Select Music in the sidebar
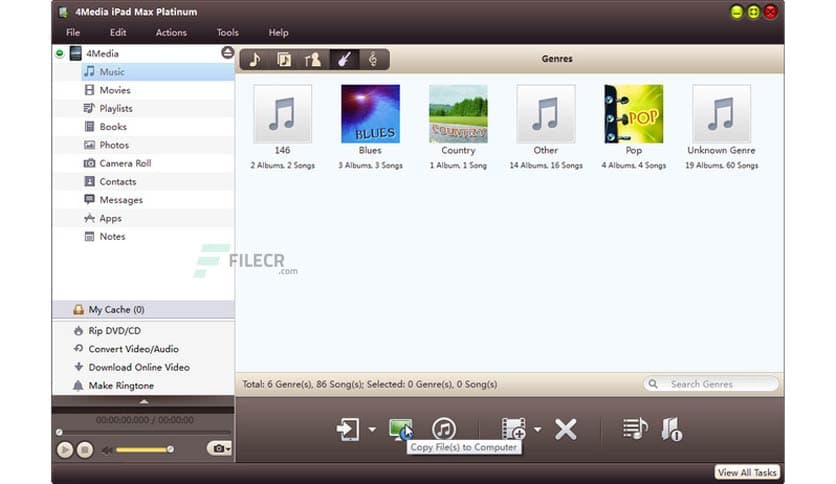The height and width of the screenshot is (484, 836). point(158,71)
